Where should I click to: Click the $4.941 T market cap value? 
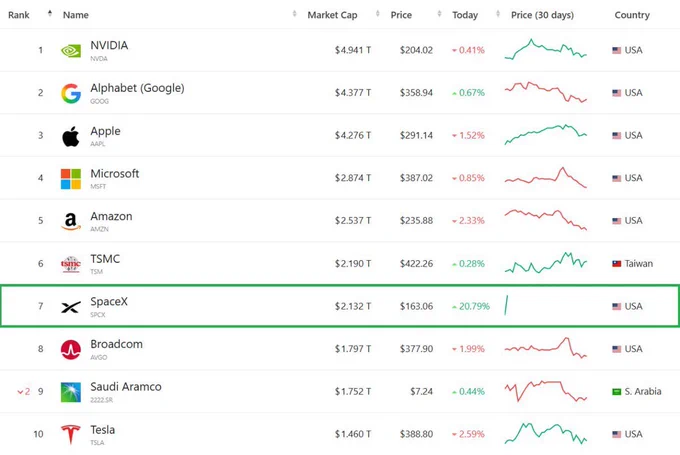pos(353,50)
